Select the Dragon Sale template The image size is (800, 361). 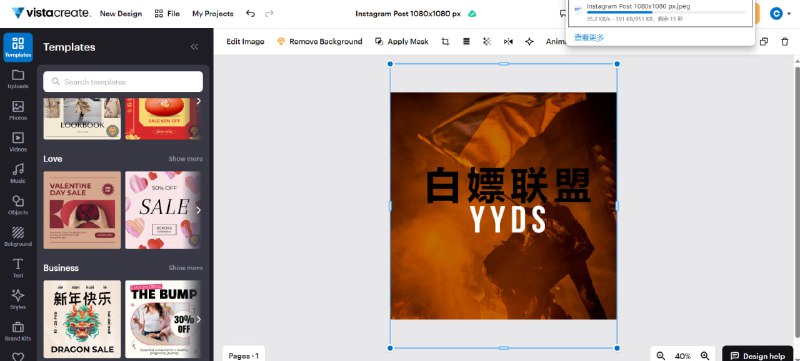point(82,319)
